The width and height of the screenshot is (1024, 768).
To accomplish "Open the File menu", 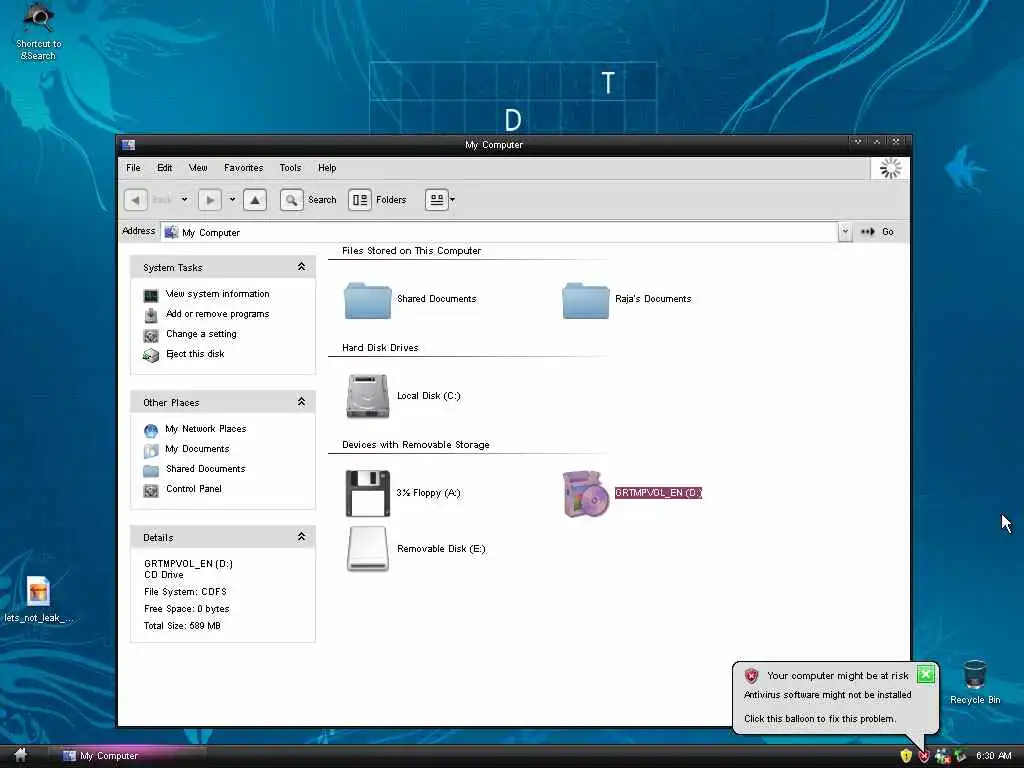I will click(x=133, y=168).
